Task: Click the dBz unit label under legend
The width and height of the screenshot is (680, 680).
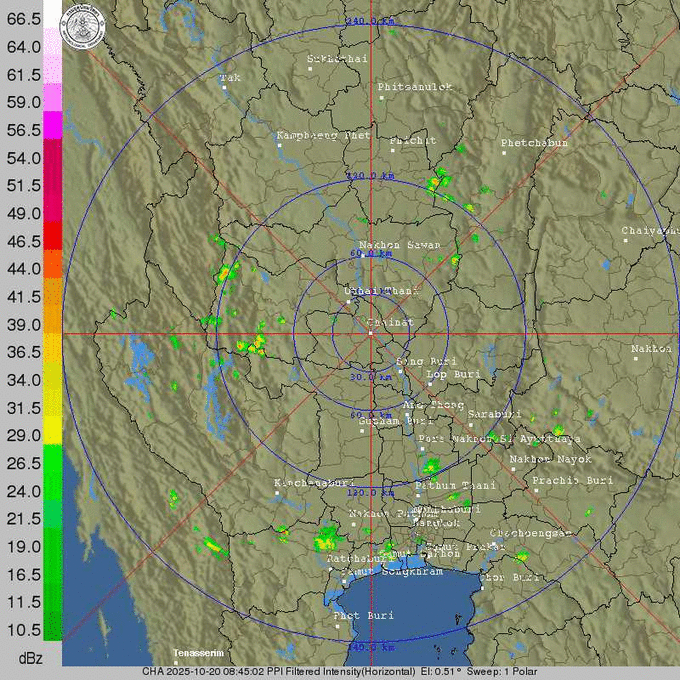Action: 31,656
